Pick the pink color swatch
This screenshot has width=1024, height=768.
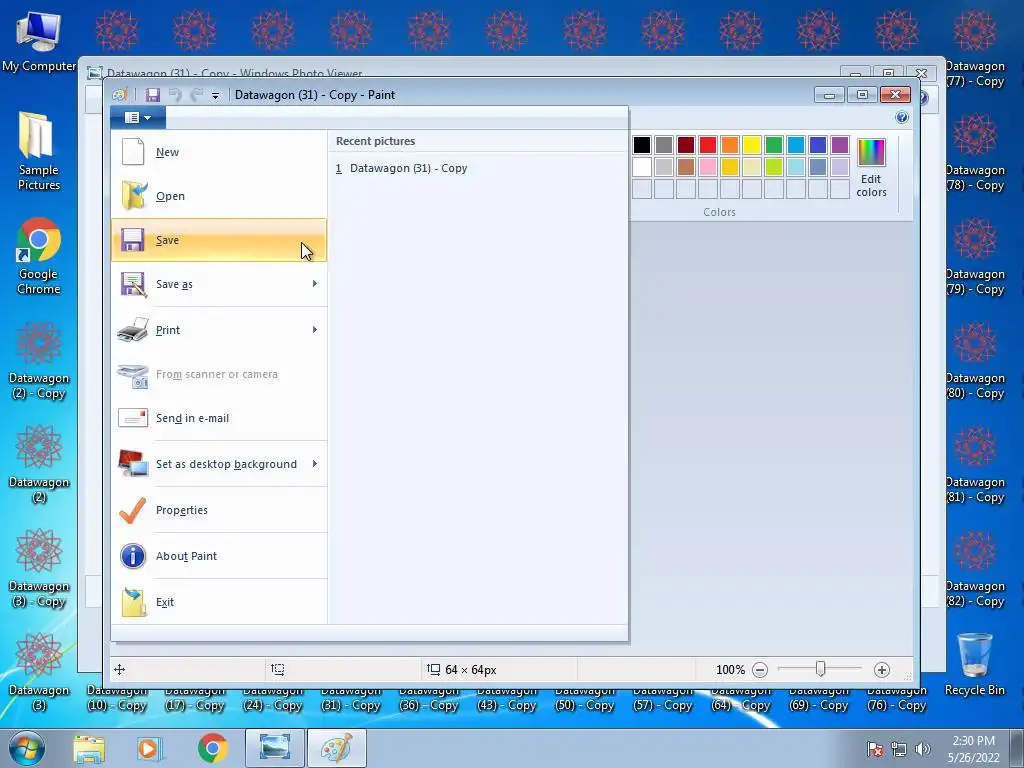708,167
